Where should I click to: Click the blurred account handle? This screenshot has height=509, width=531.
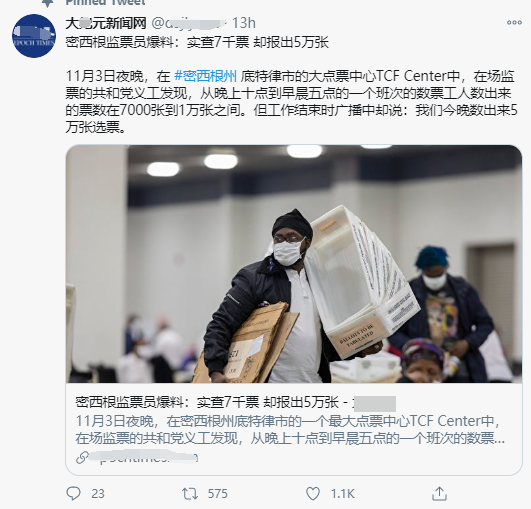(188, 23)
